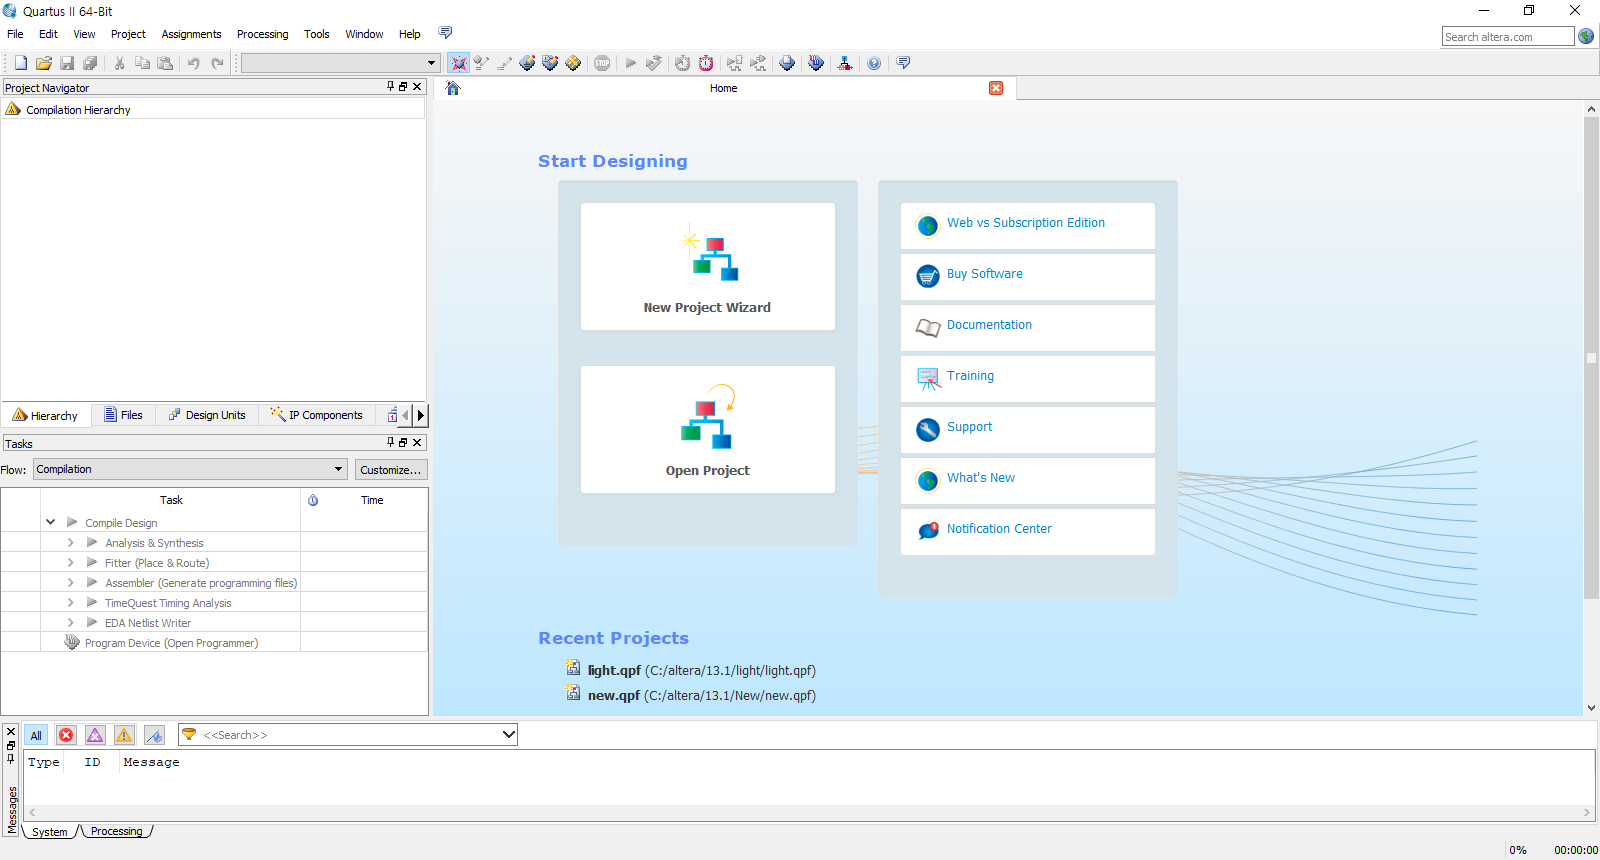Click the blue Help question icon
This screenshot has height=860, width=1600.
[x=874, y=63]
